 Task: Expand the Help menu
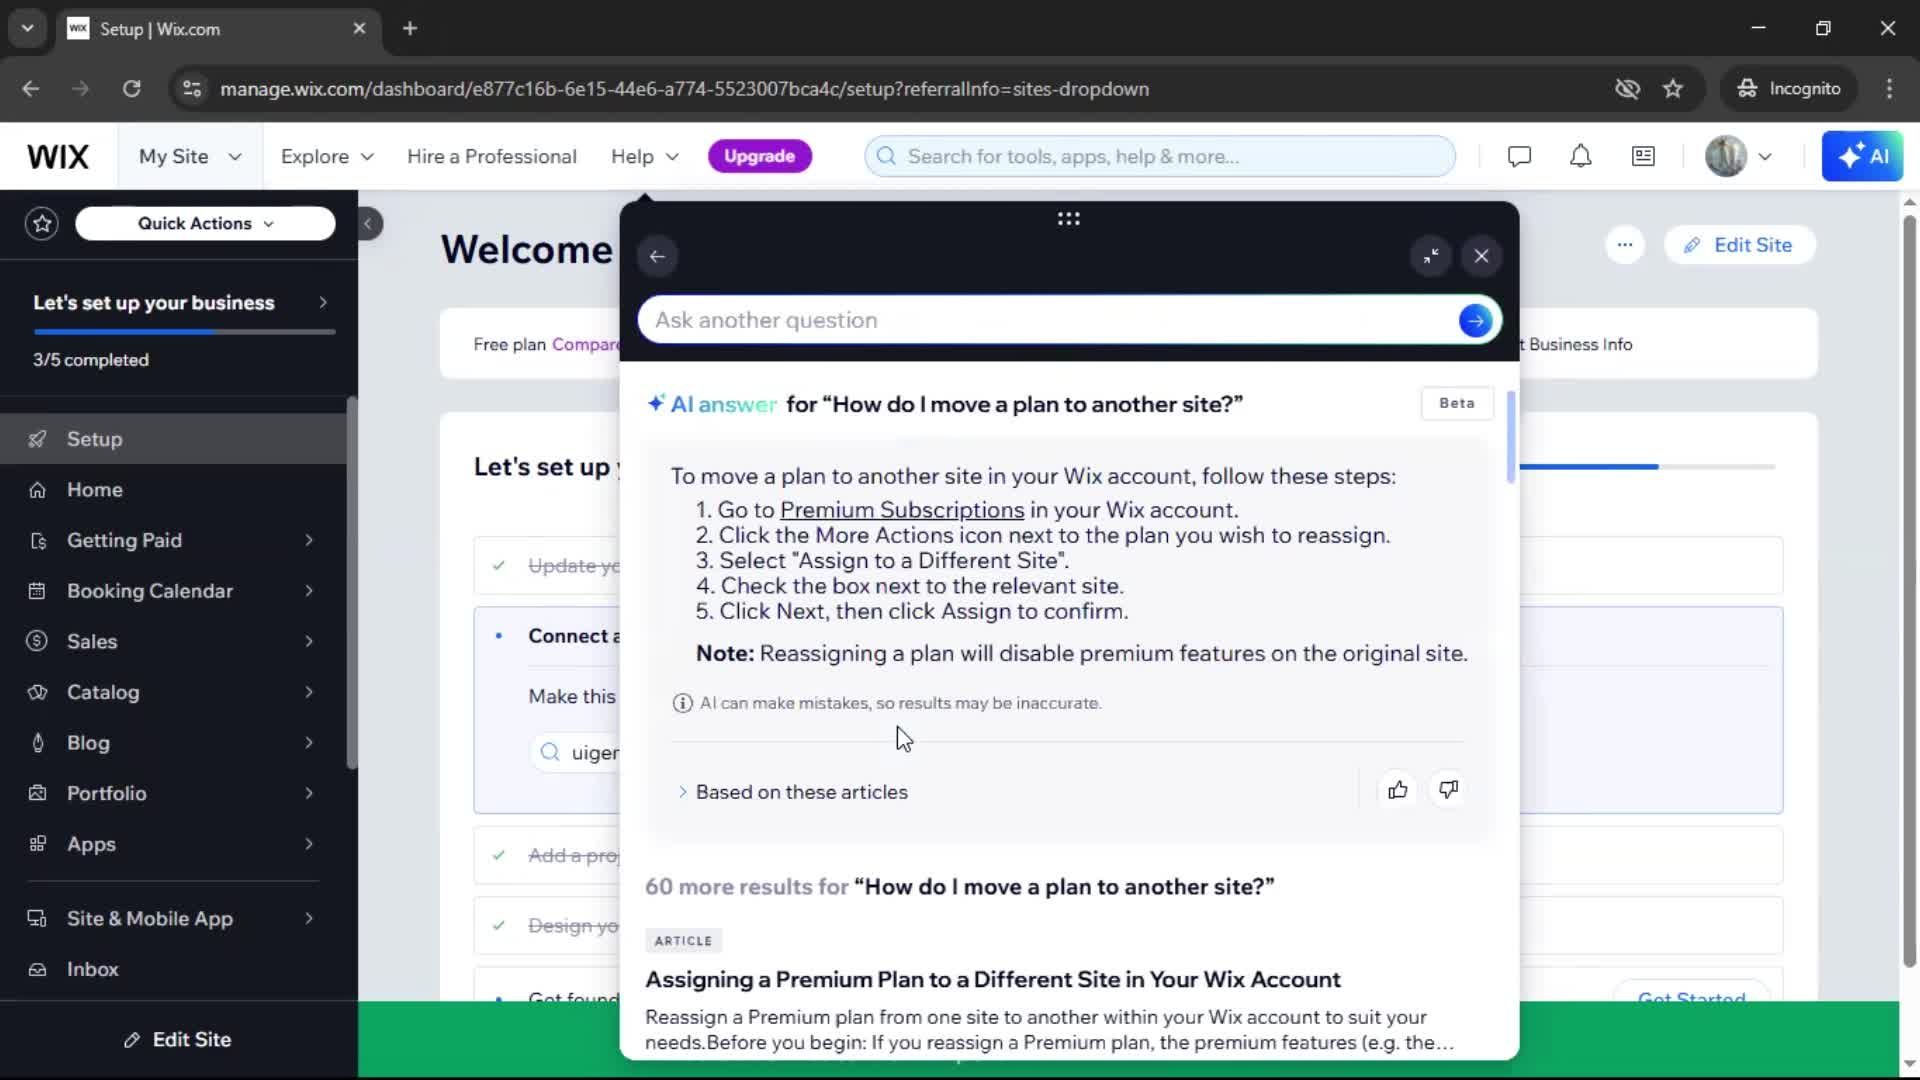(645, 157)
